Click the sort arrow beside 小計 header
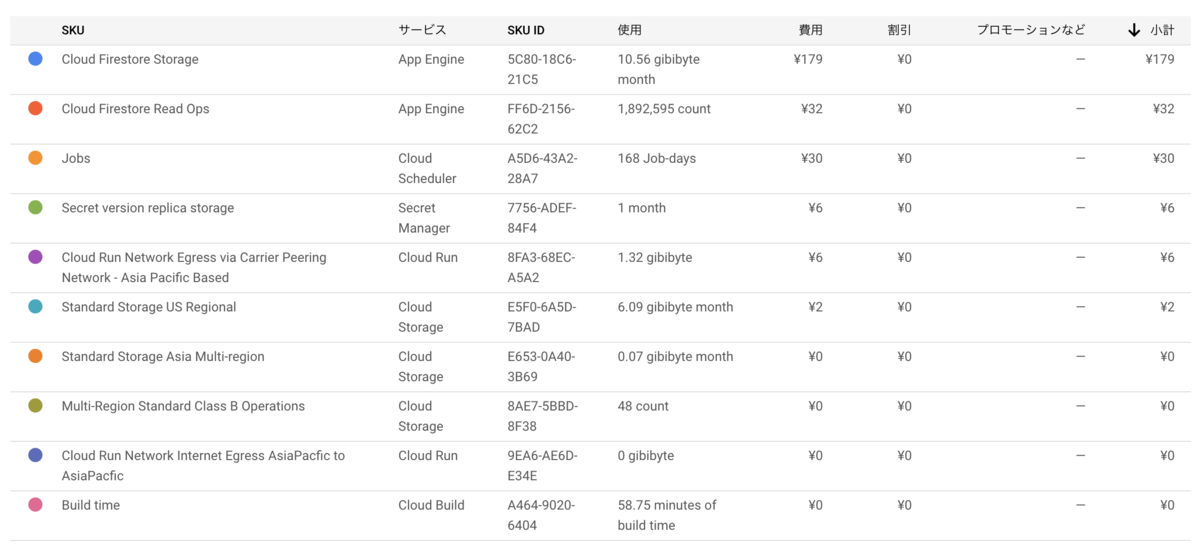The height and width of the screenshot is (546, 1200). tap(1134, 30)
